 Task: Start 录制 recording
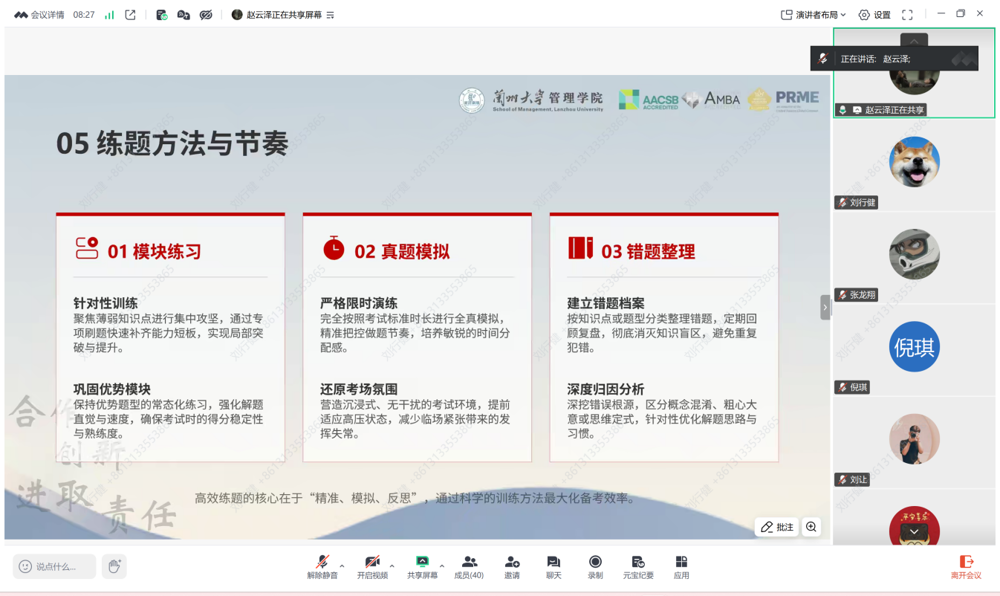(x=595, y=566)
